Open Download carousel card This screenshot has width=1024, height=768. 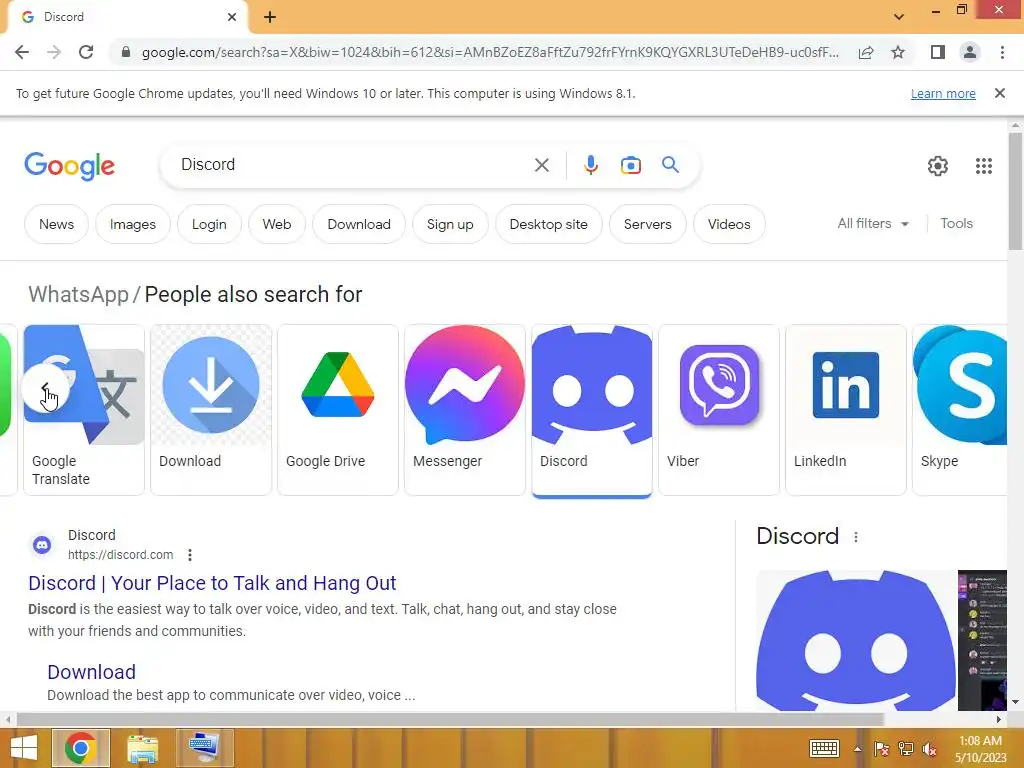tap(211, 409)
